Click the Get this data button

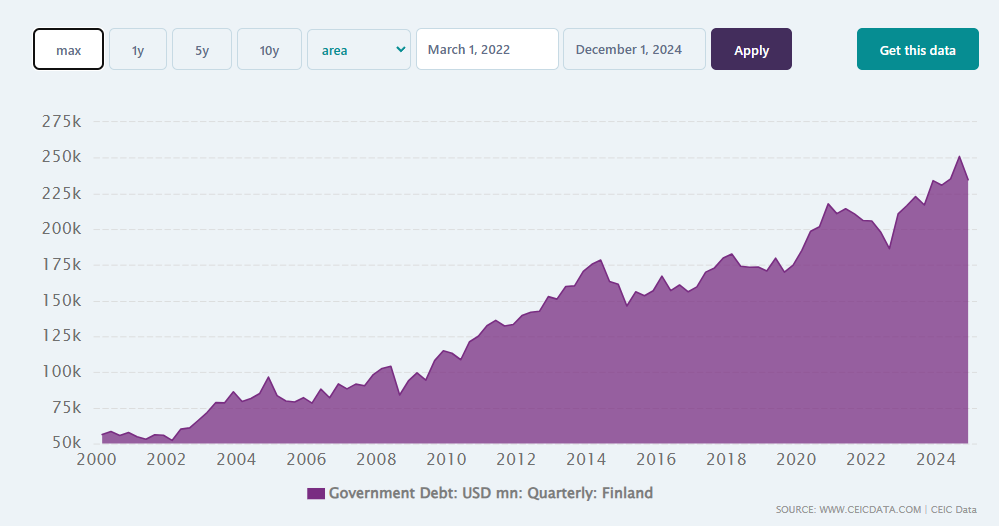coord(917,49)
